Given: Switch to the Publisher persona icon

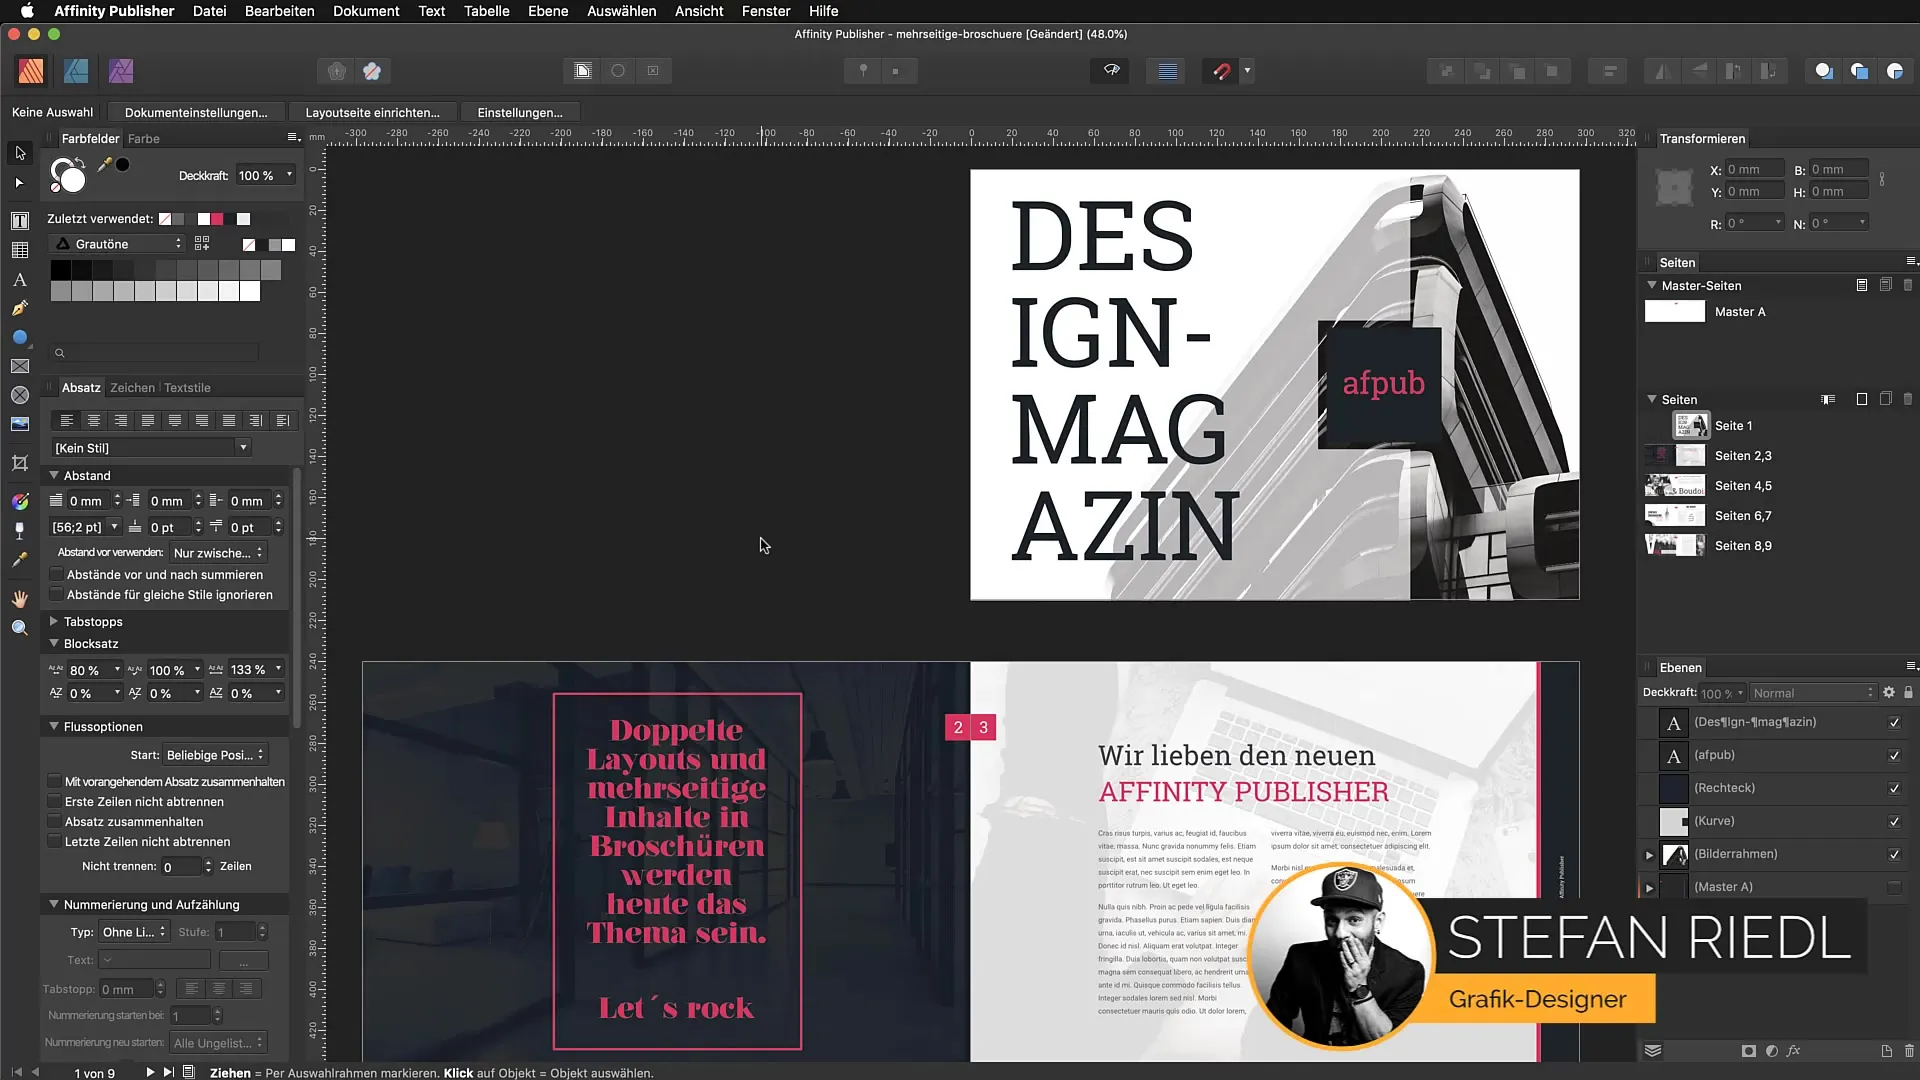Looking at the screenshot, I should [31, 71].
